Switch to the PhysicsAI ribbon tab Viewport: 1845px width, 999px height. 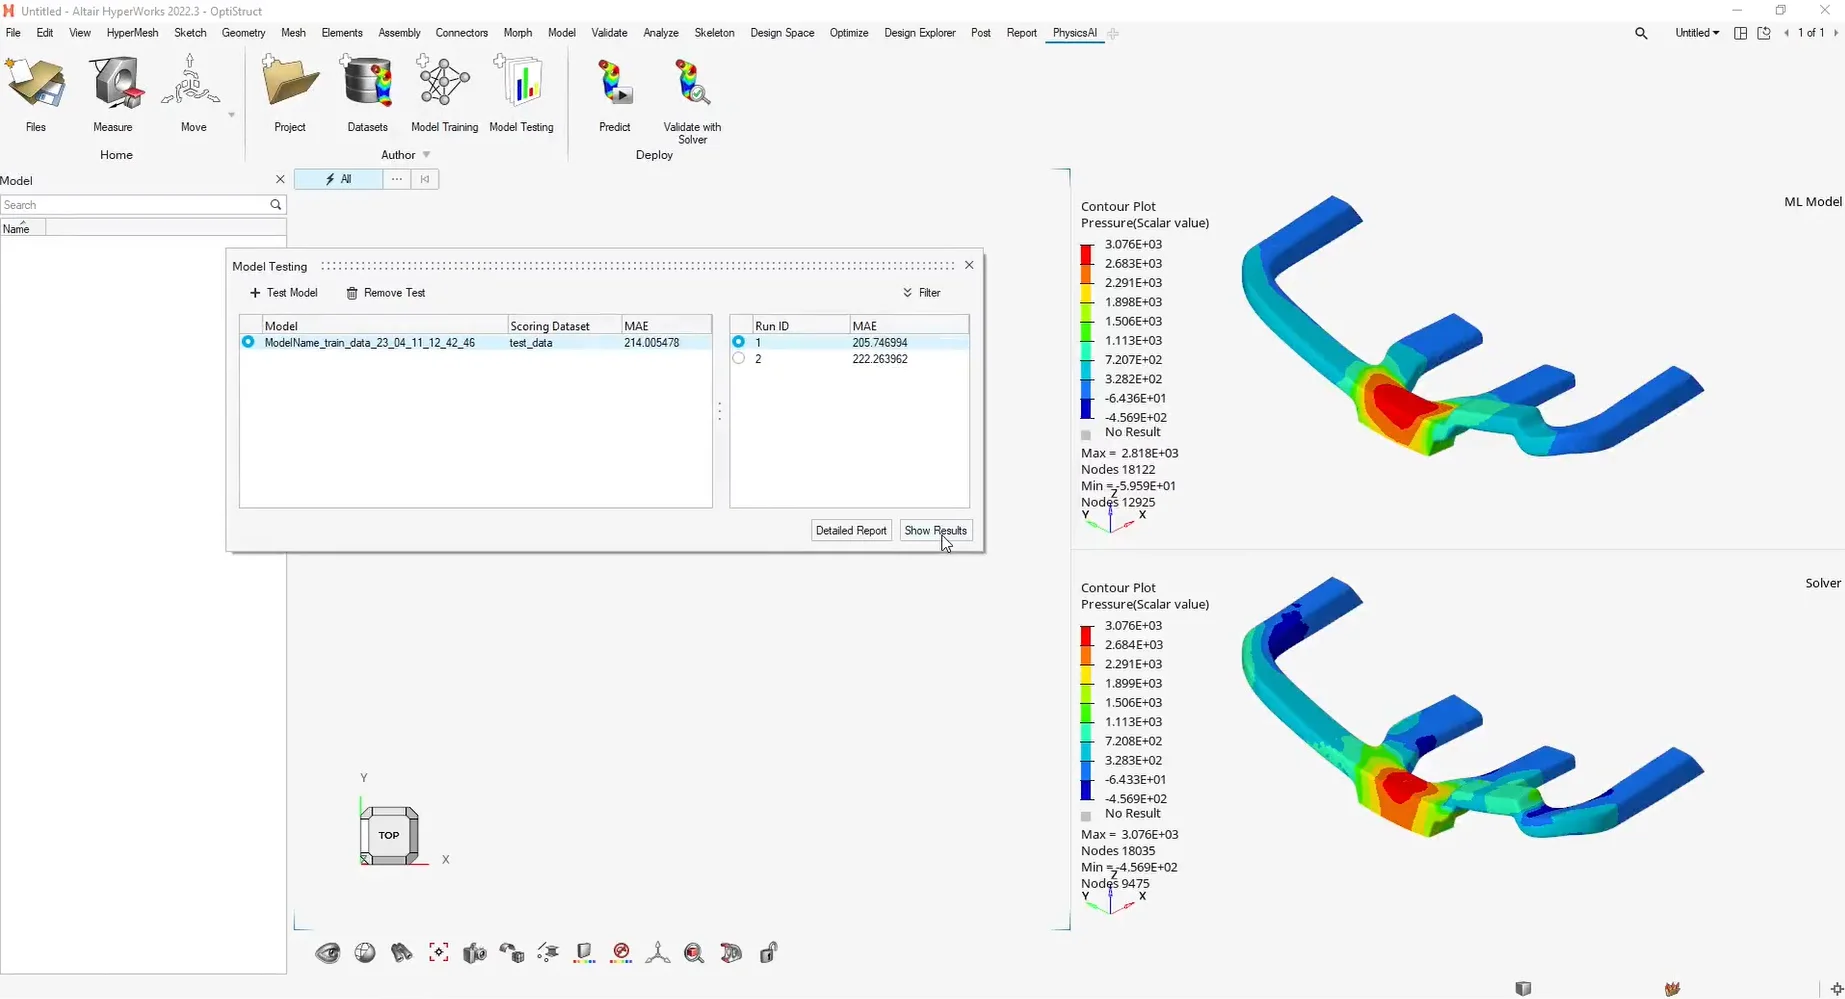(x=1074, y=33)
